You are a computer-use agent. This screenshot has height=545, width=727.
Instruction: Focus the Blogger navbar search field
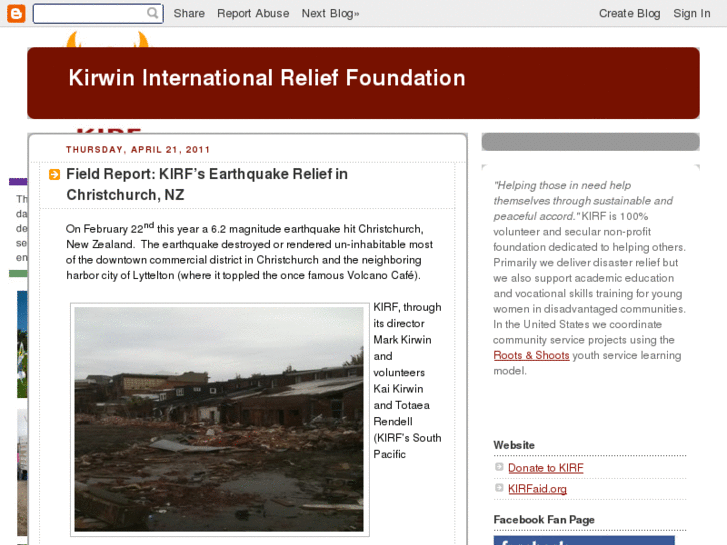coord(98,13)
